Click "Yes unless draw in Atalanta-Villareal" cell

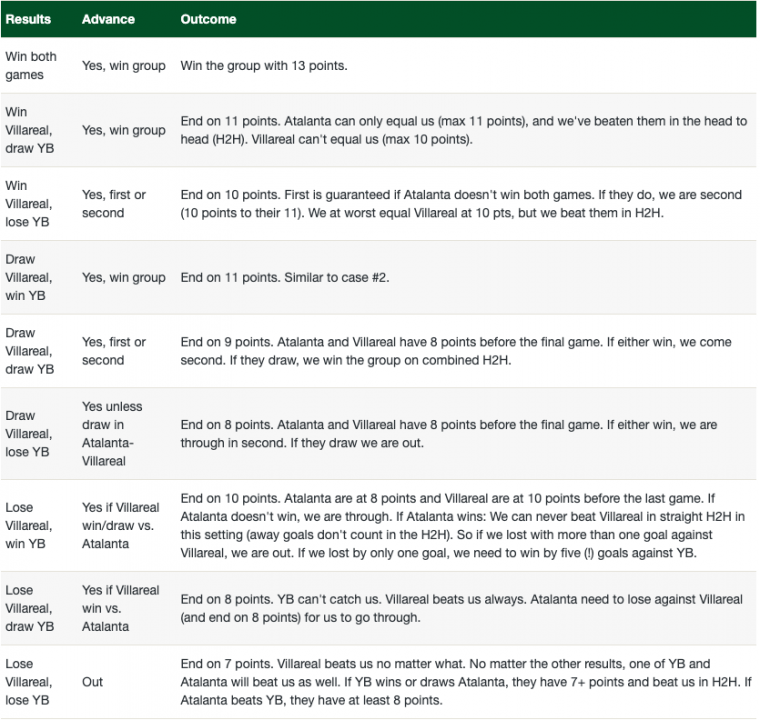(111, 434)
